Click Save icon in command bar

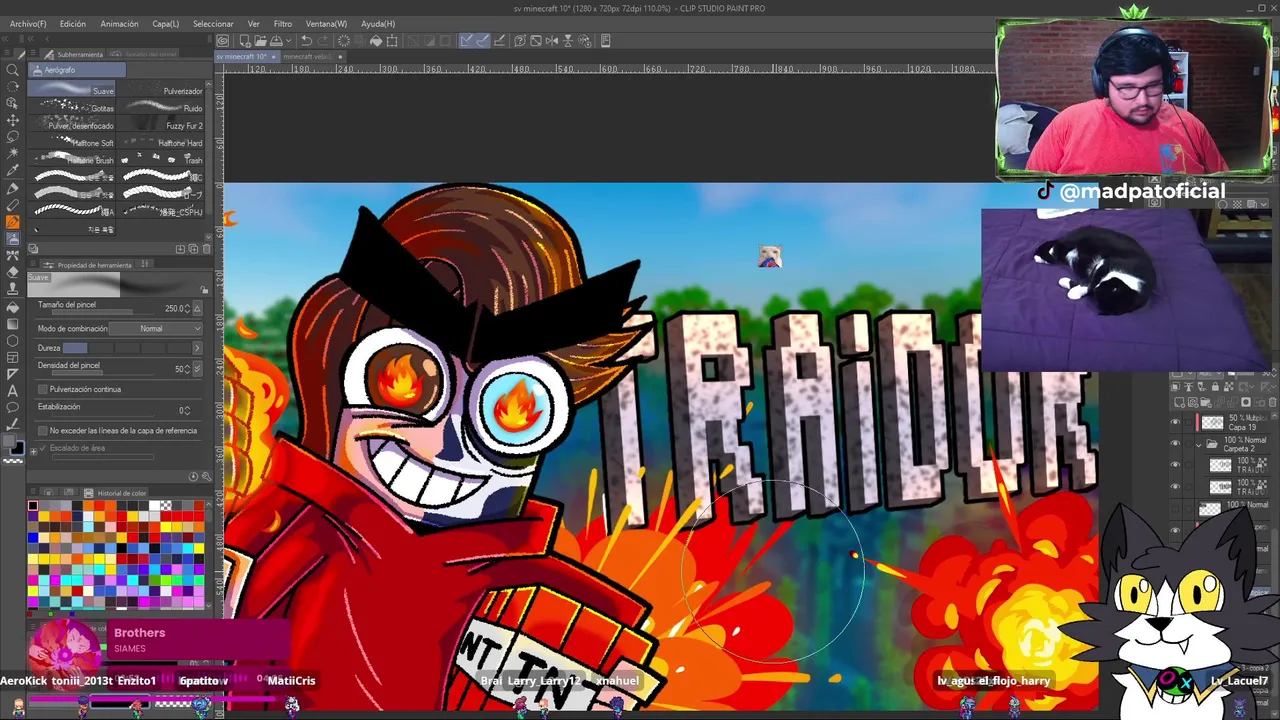pyautogui.click(x=276, y=41)
